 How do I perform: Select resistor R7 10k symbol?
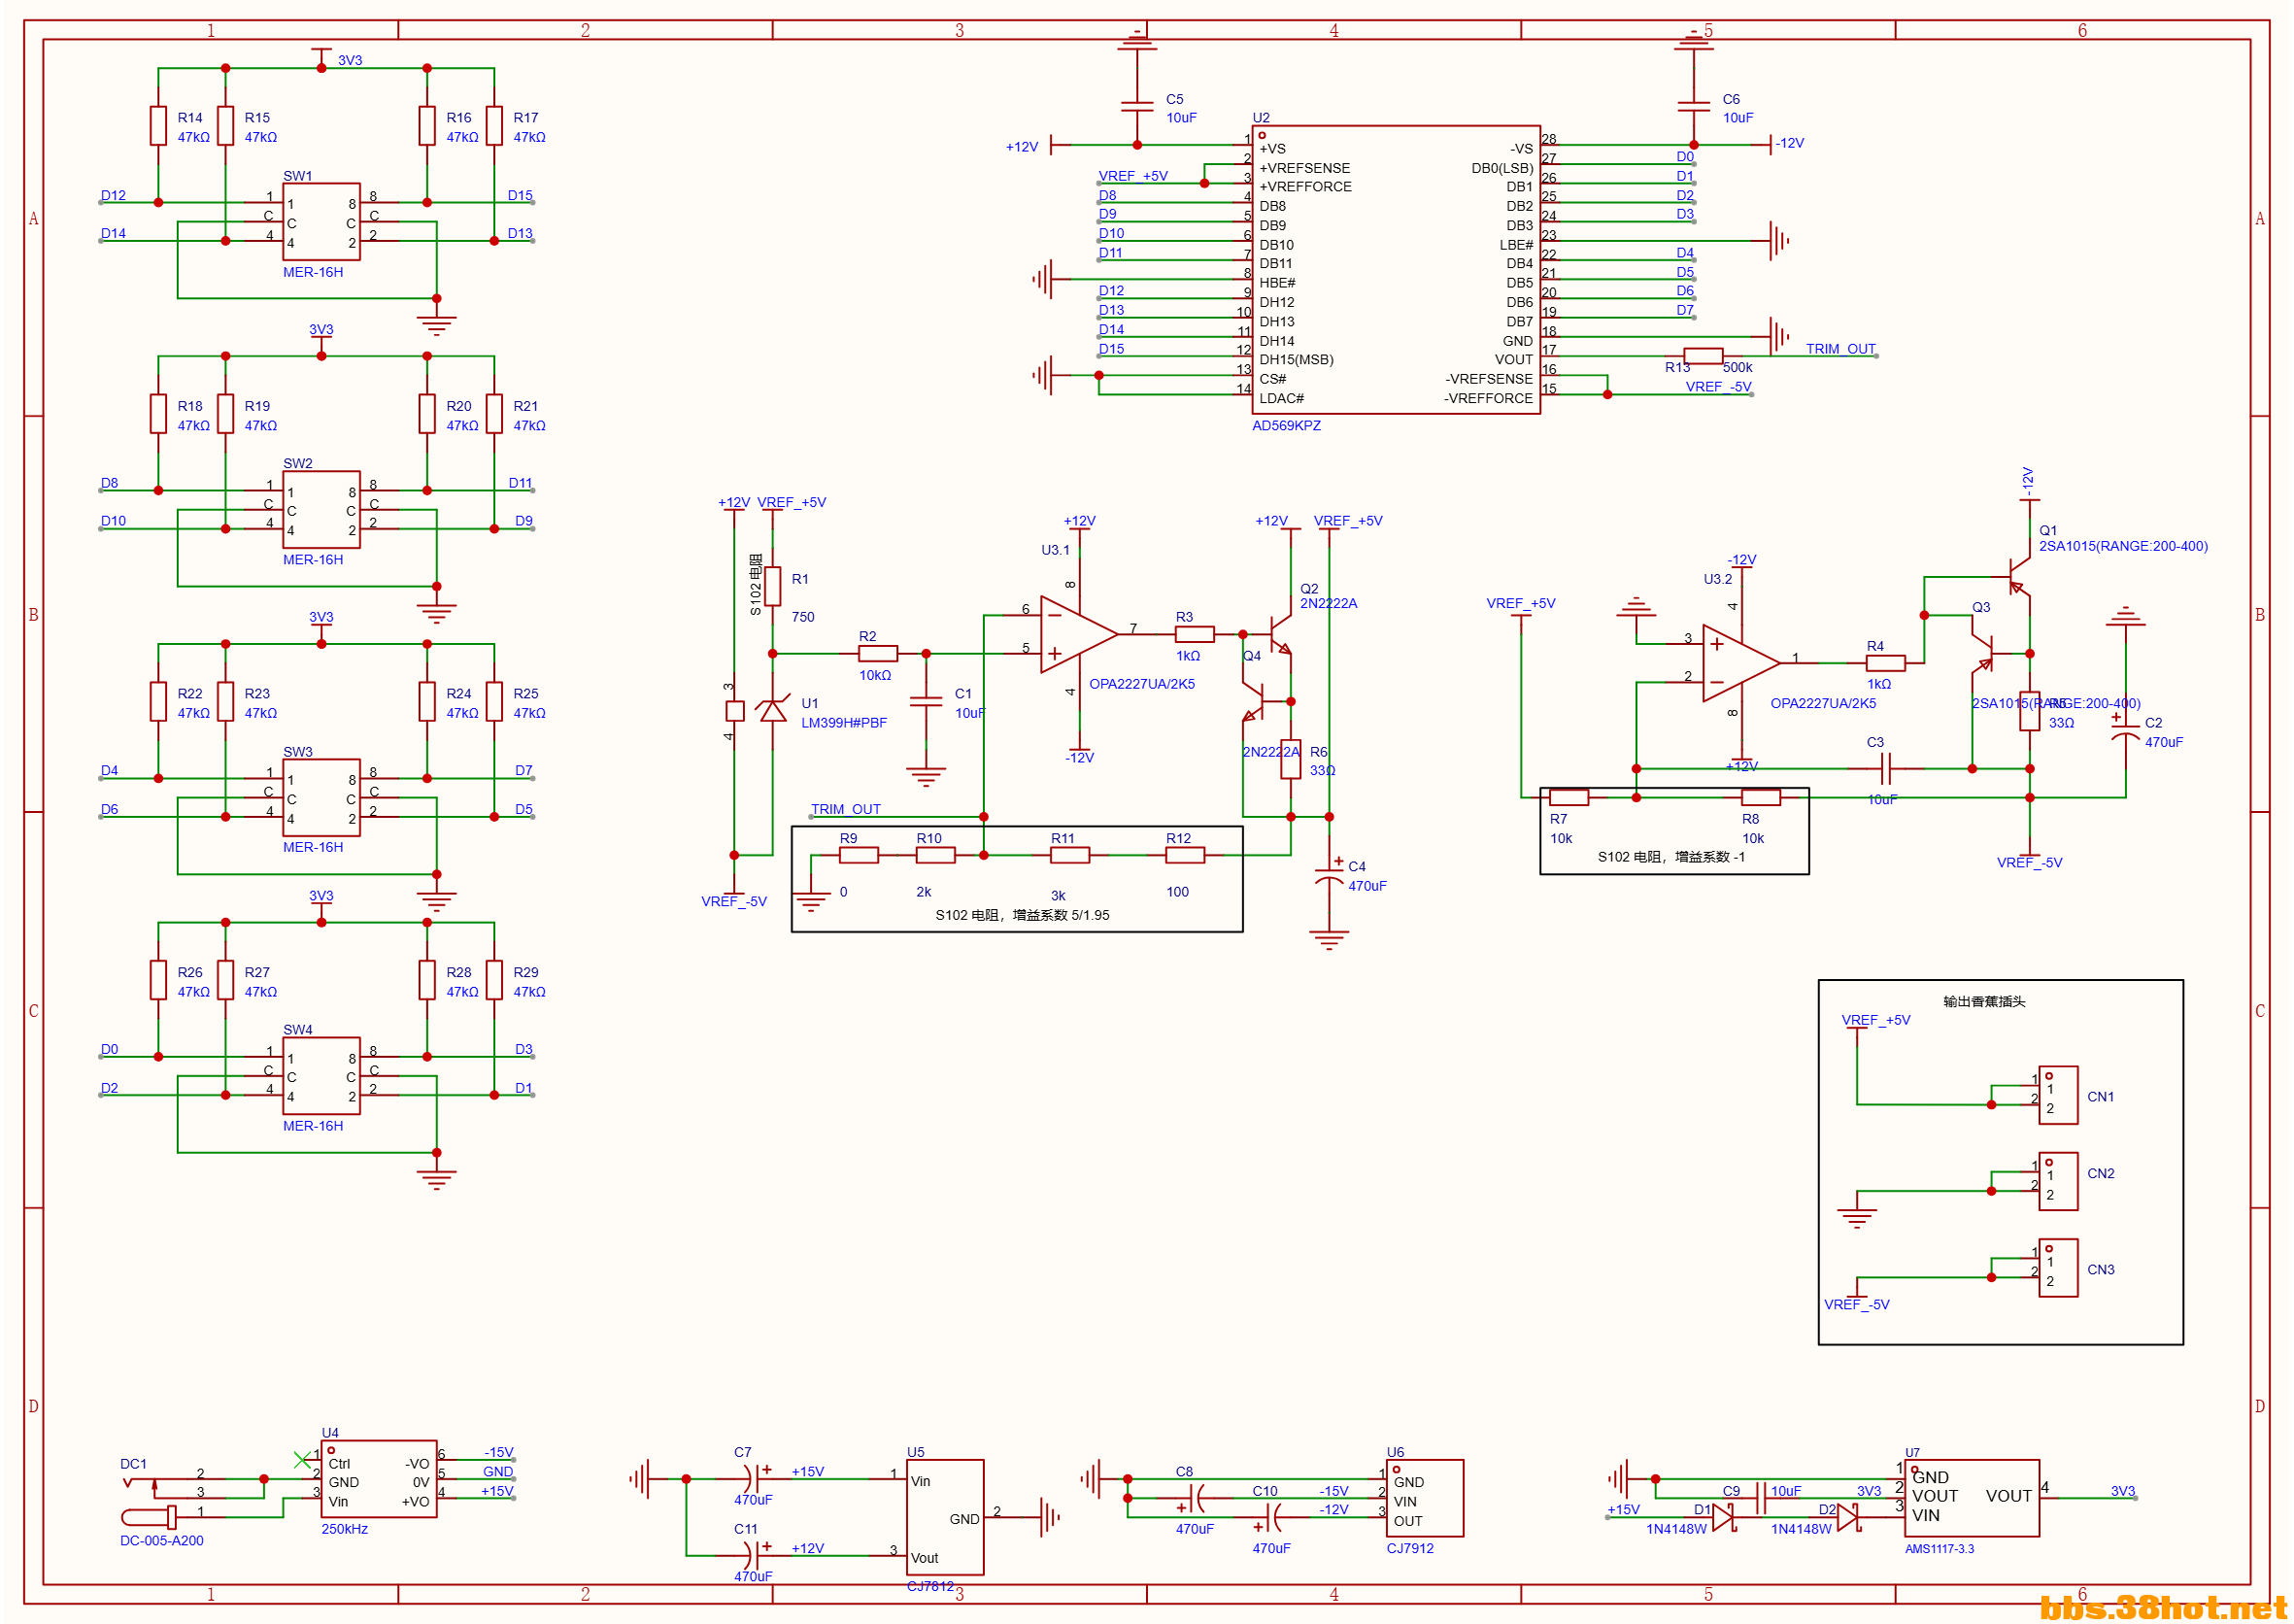point(1568,797)
